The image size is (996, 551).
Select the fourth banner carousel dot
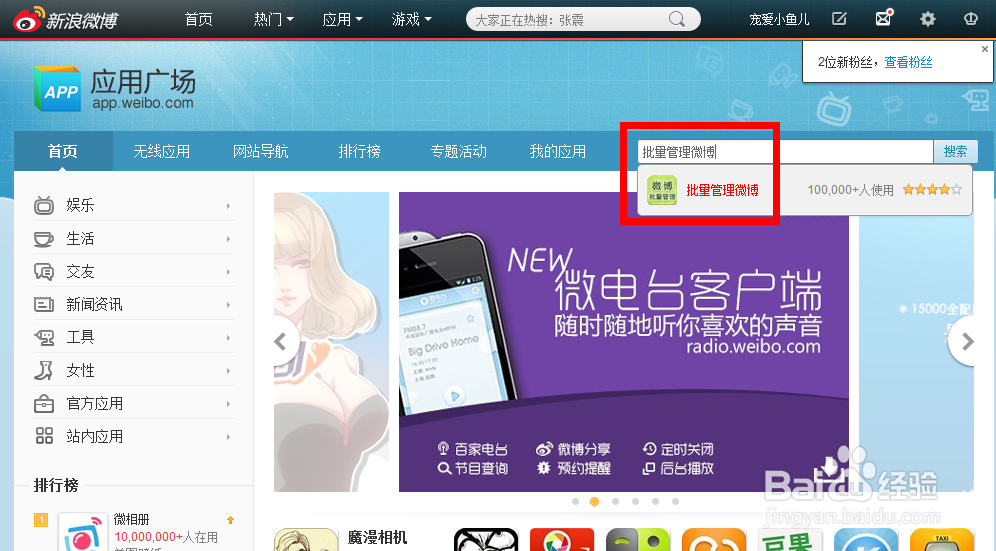pyautogui.click(x=635, y=501)
